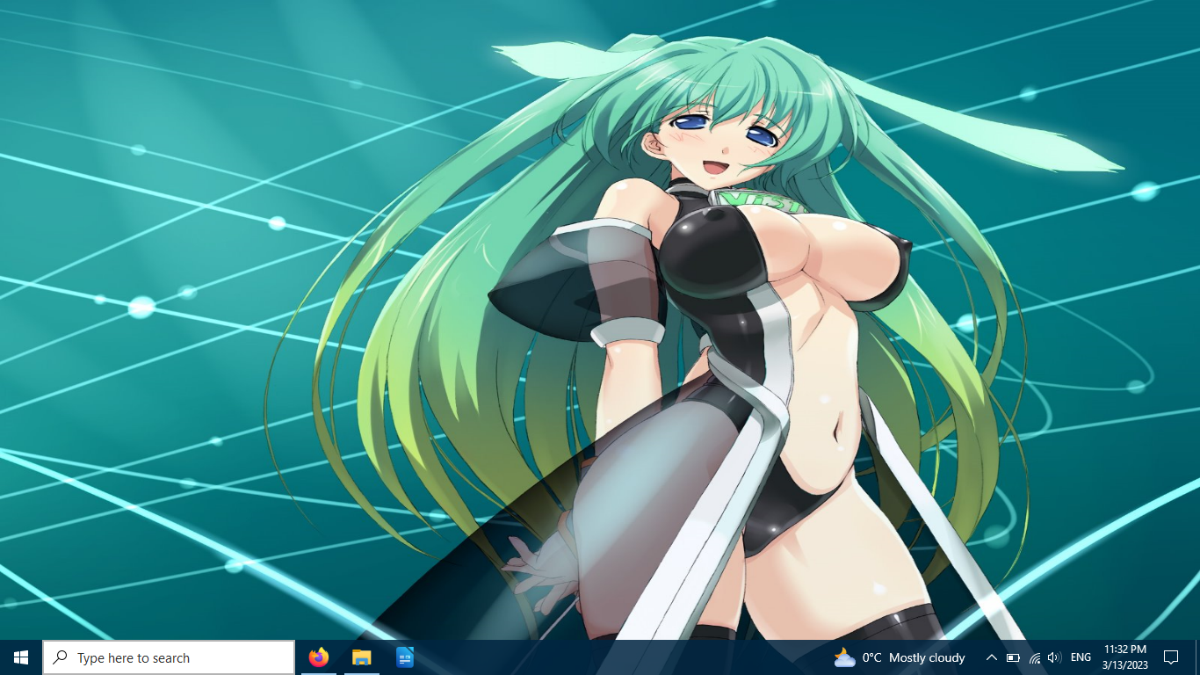Click the "Mostly cloudy" weather text
The height and width of the screenshot is (675, 1200).
pos(927,658)
